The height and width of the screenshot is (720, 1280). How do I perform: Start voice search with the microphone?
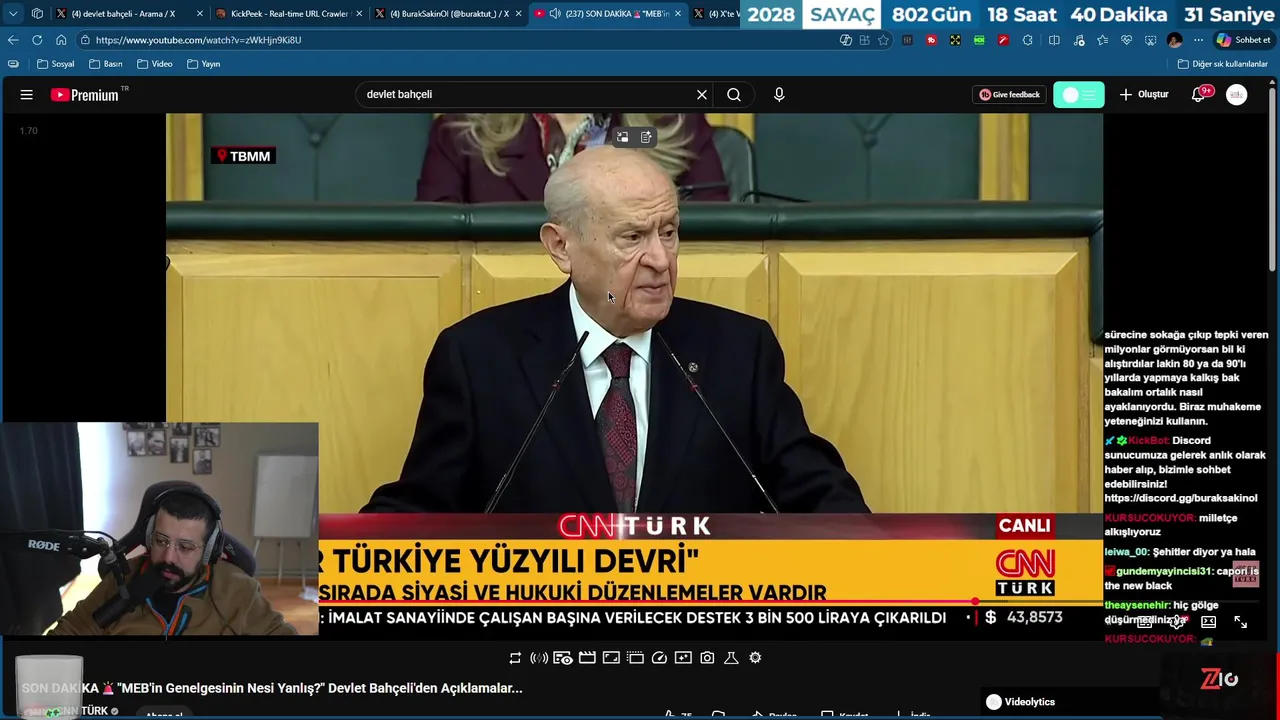click(779, 95)
